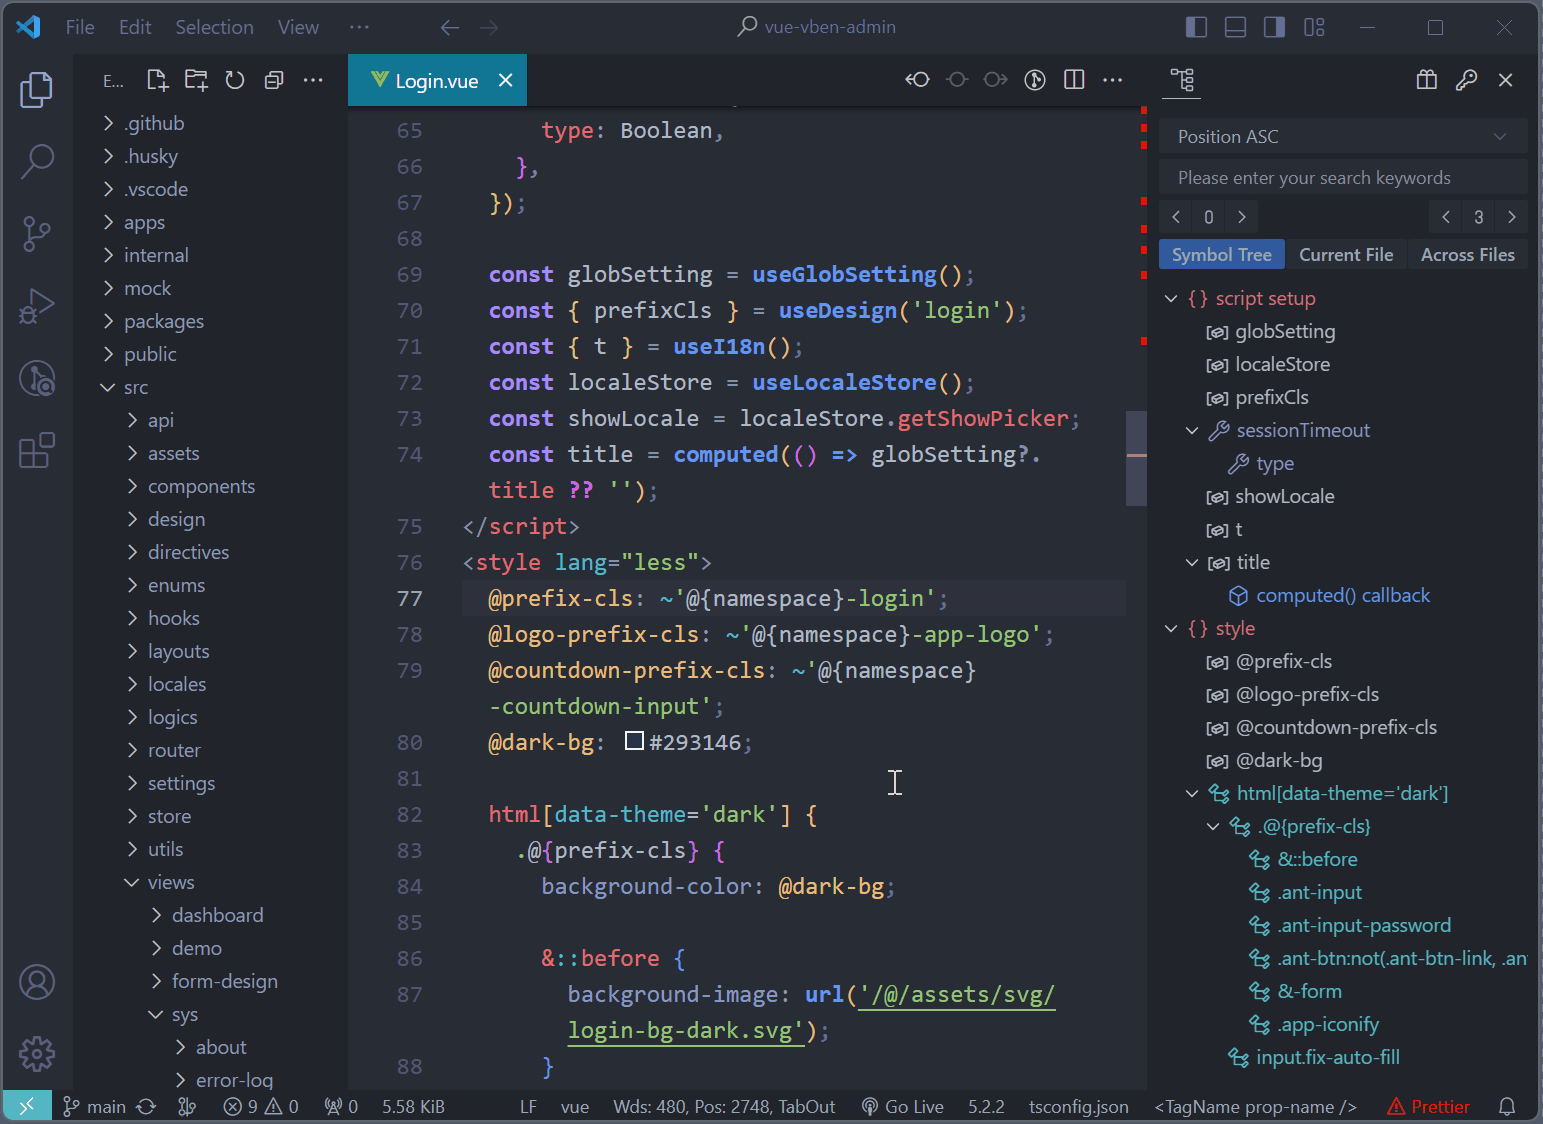Open editor More Actions ellipsis
The width and height of the screenshot is (1543, 1124).
(1112, 80)
